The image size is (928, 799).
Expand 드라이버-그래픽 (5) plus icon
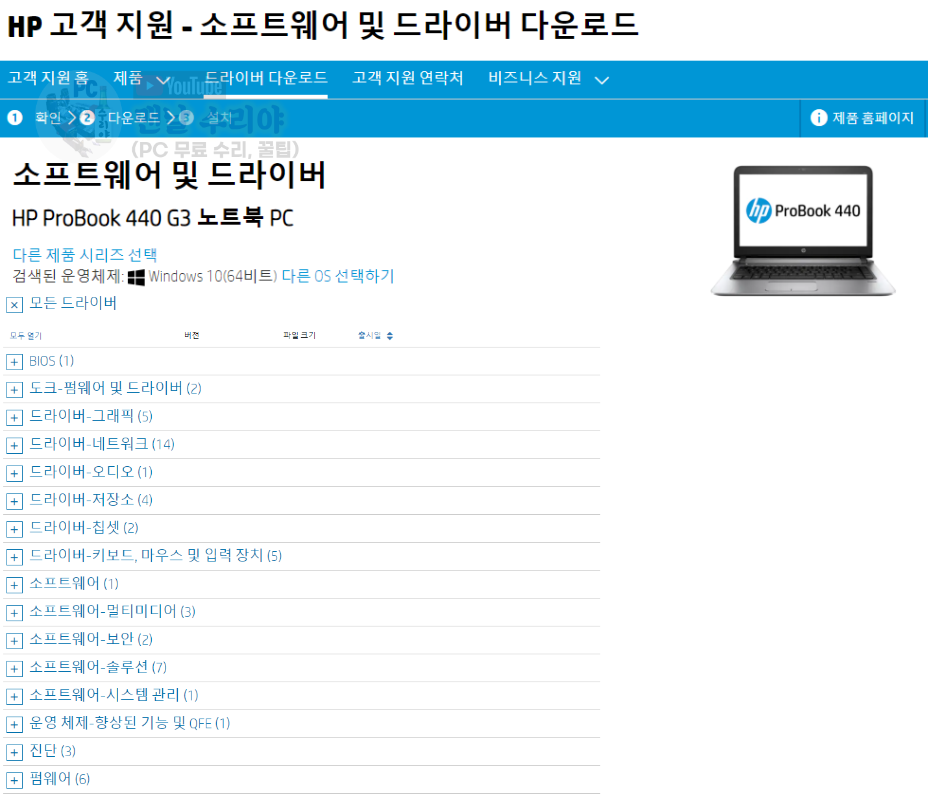(14, 417)
